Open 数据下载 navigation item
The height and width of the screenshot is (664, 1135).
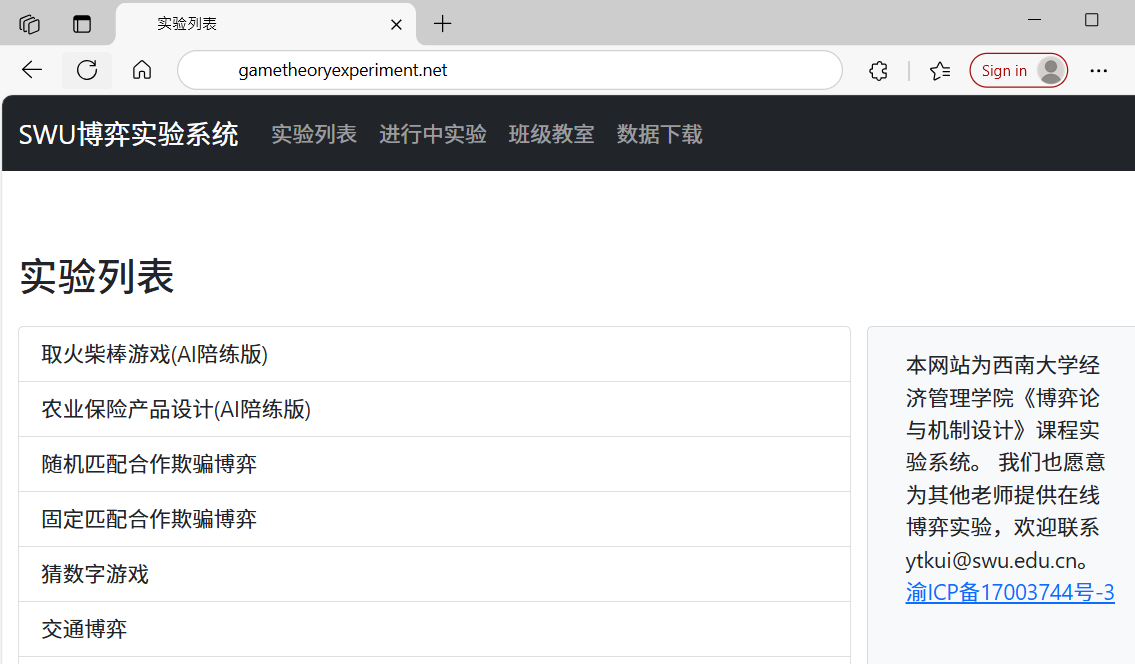coord(659,134)
